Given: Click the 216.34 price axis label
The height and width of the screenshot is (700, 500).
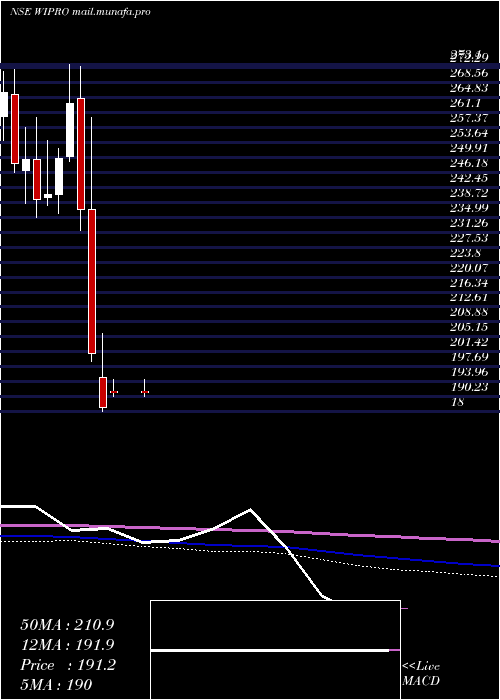Looking at the screenshot, I should [469, 283].
